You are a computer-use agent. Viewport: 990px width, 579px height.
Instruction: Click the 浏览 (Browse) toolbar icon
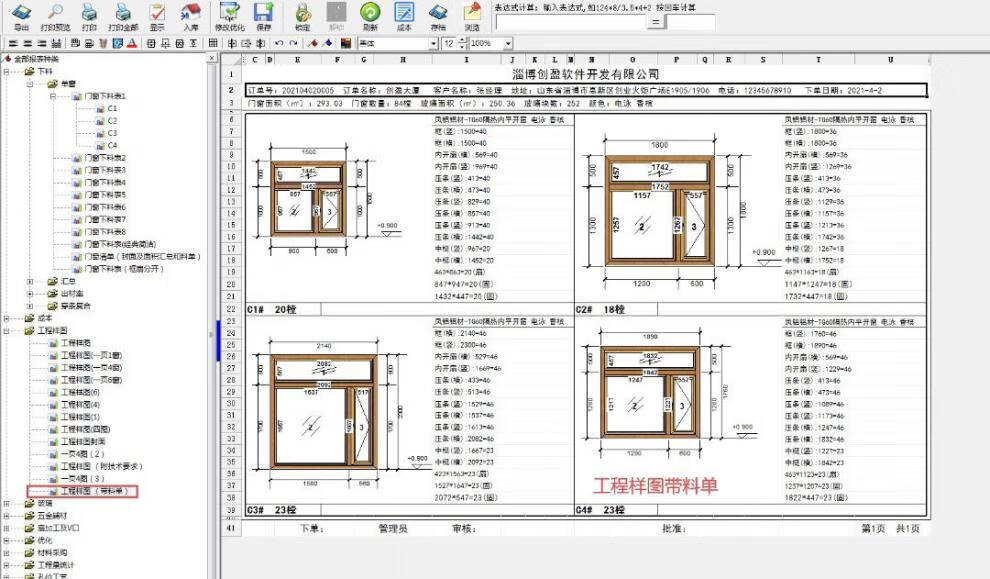[472, 13]
